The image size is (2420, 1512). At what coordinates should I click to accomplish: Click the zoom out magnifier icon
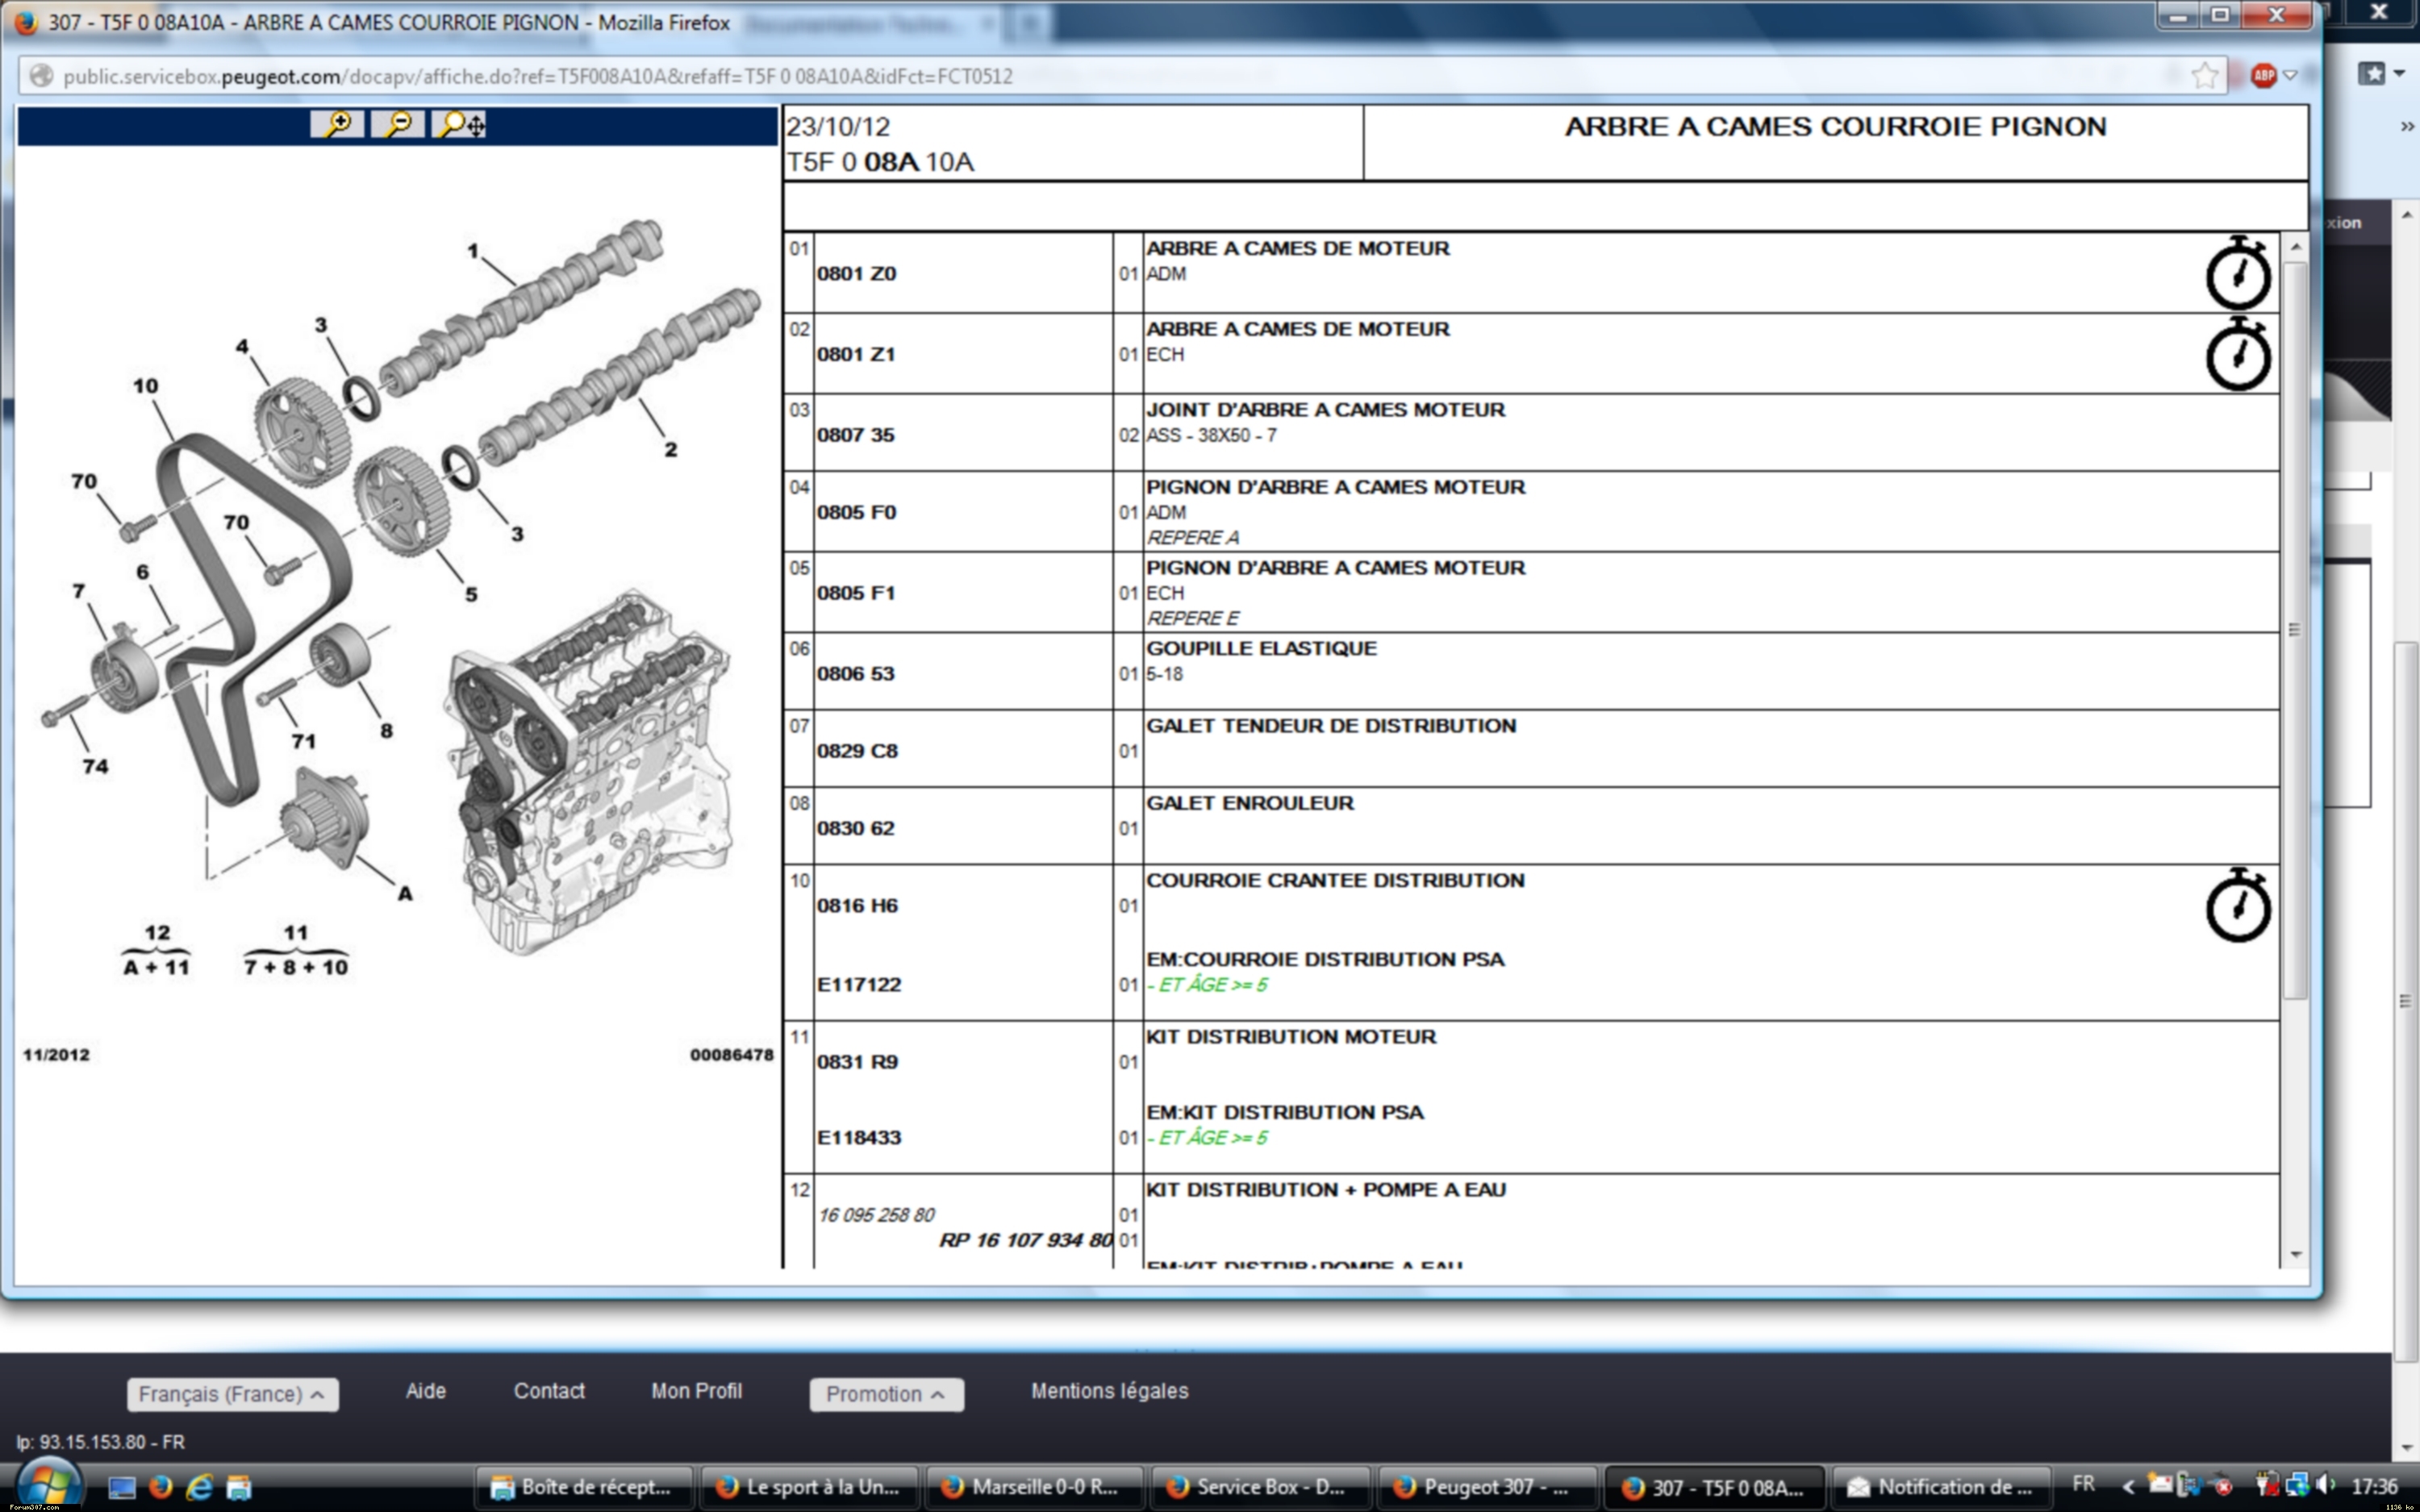[x=398, y=124]
